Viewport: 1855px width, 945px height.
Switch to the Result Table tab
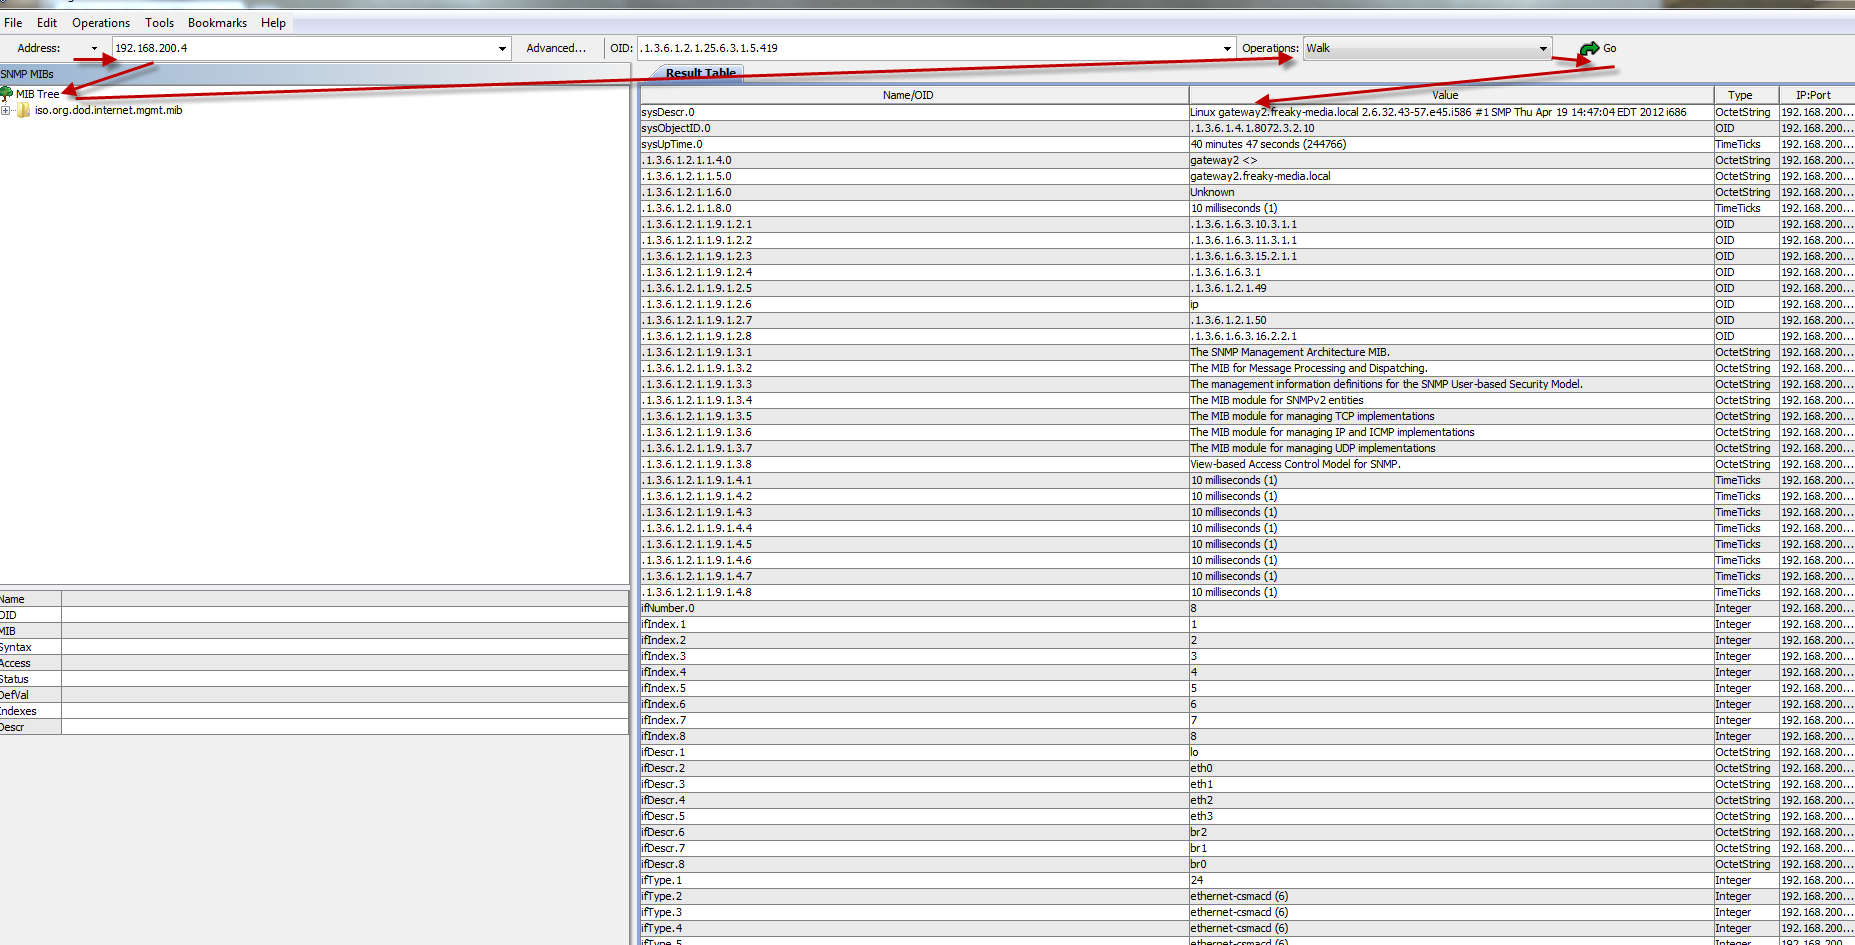click(700, 73)
